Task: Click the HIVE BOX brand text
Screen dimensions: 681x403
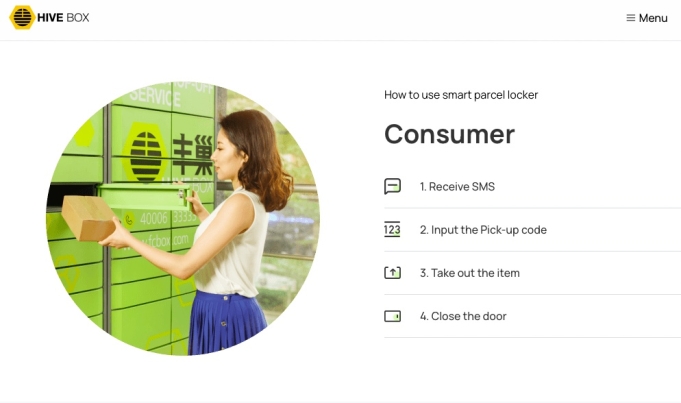Action: [x=63, y=17]
